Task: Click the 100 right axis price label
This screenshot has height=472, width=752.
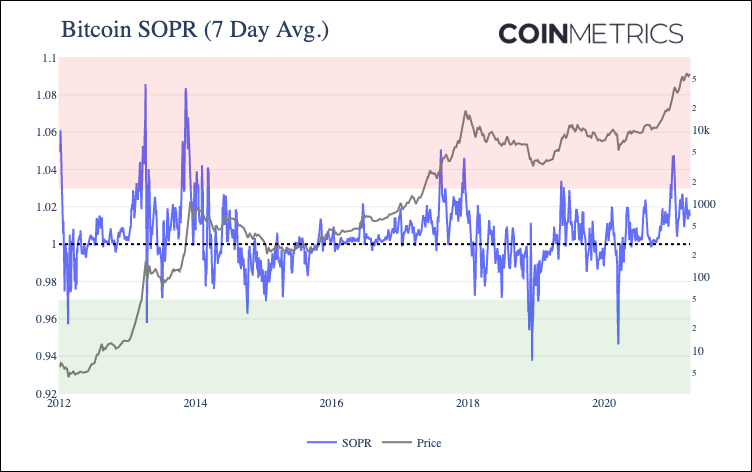Action: (701, 277)
